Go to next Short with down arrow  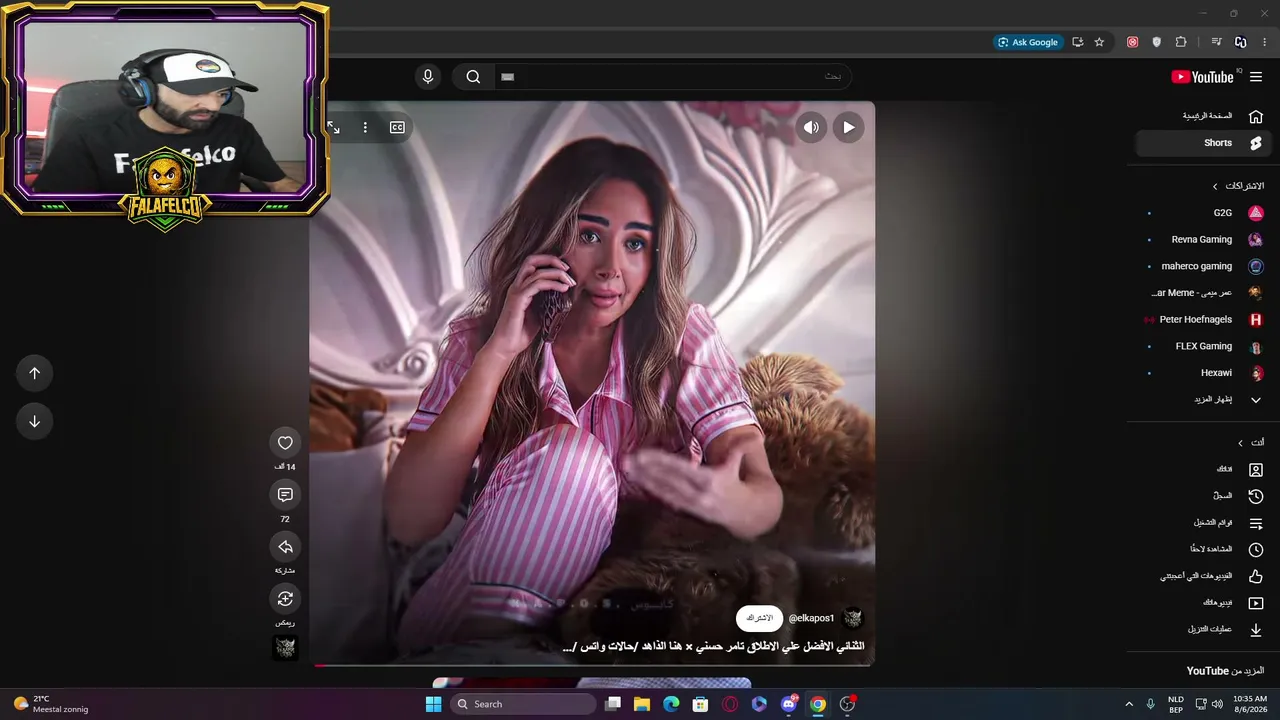(34, 421)
